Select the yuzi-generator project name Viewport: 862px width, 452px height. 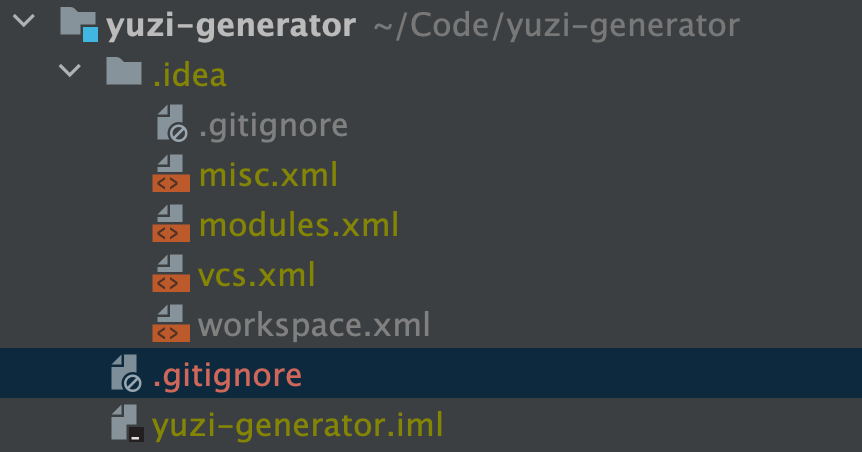tap(230, 25)
